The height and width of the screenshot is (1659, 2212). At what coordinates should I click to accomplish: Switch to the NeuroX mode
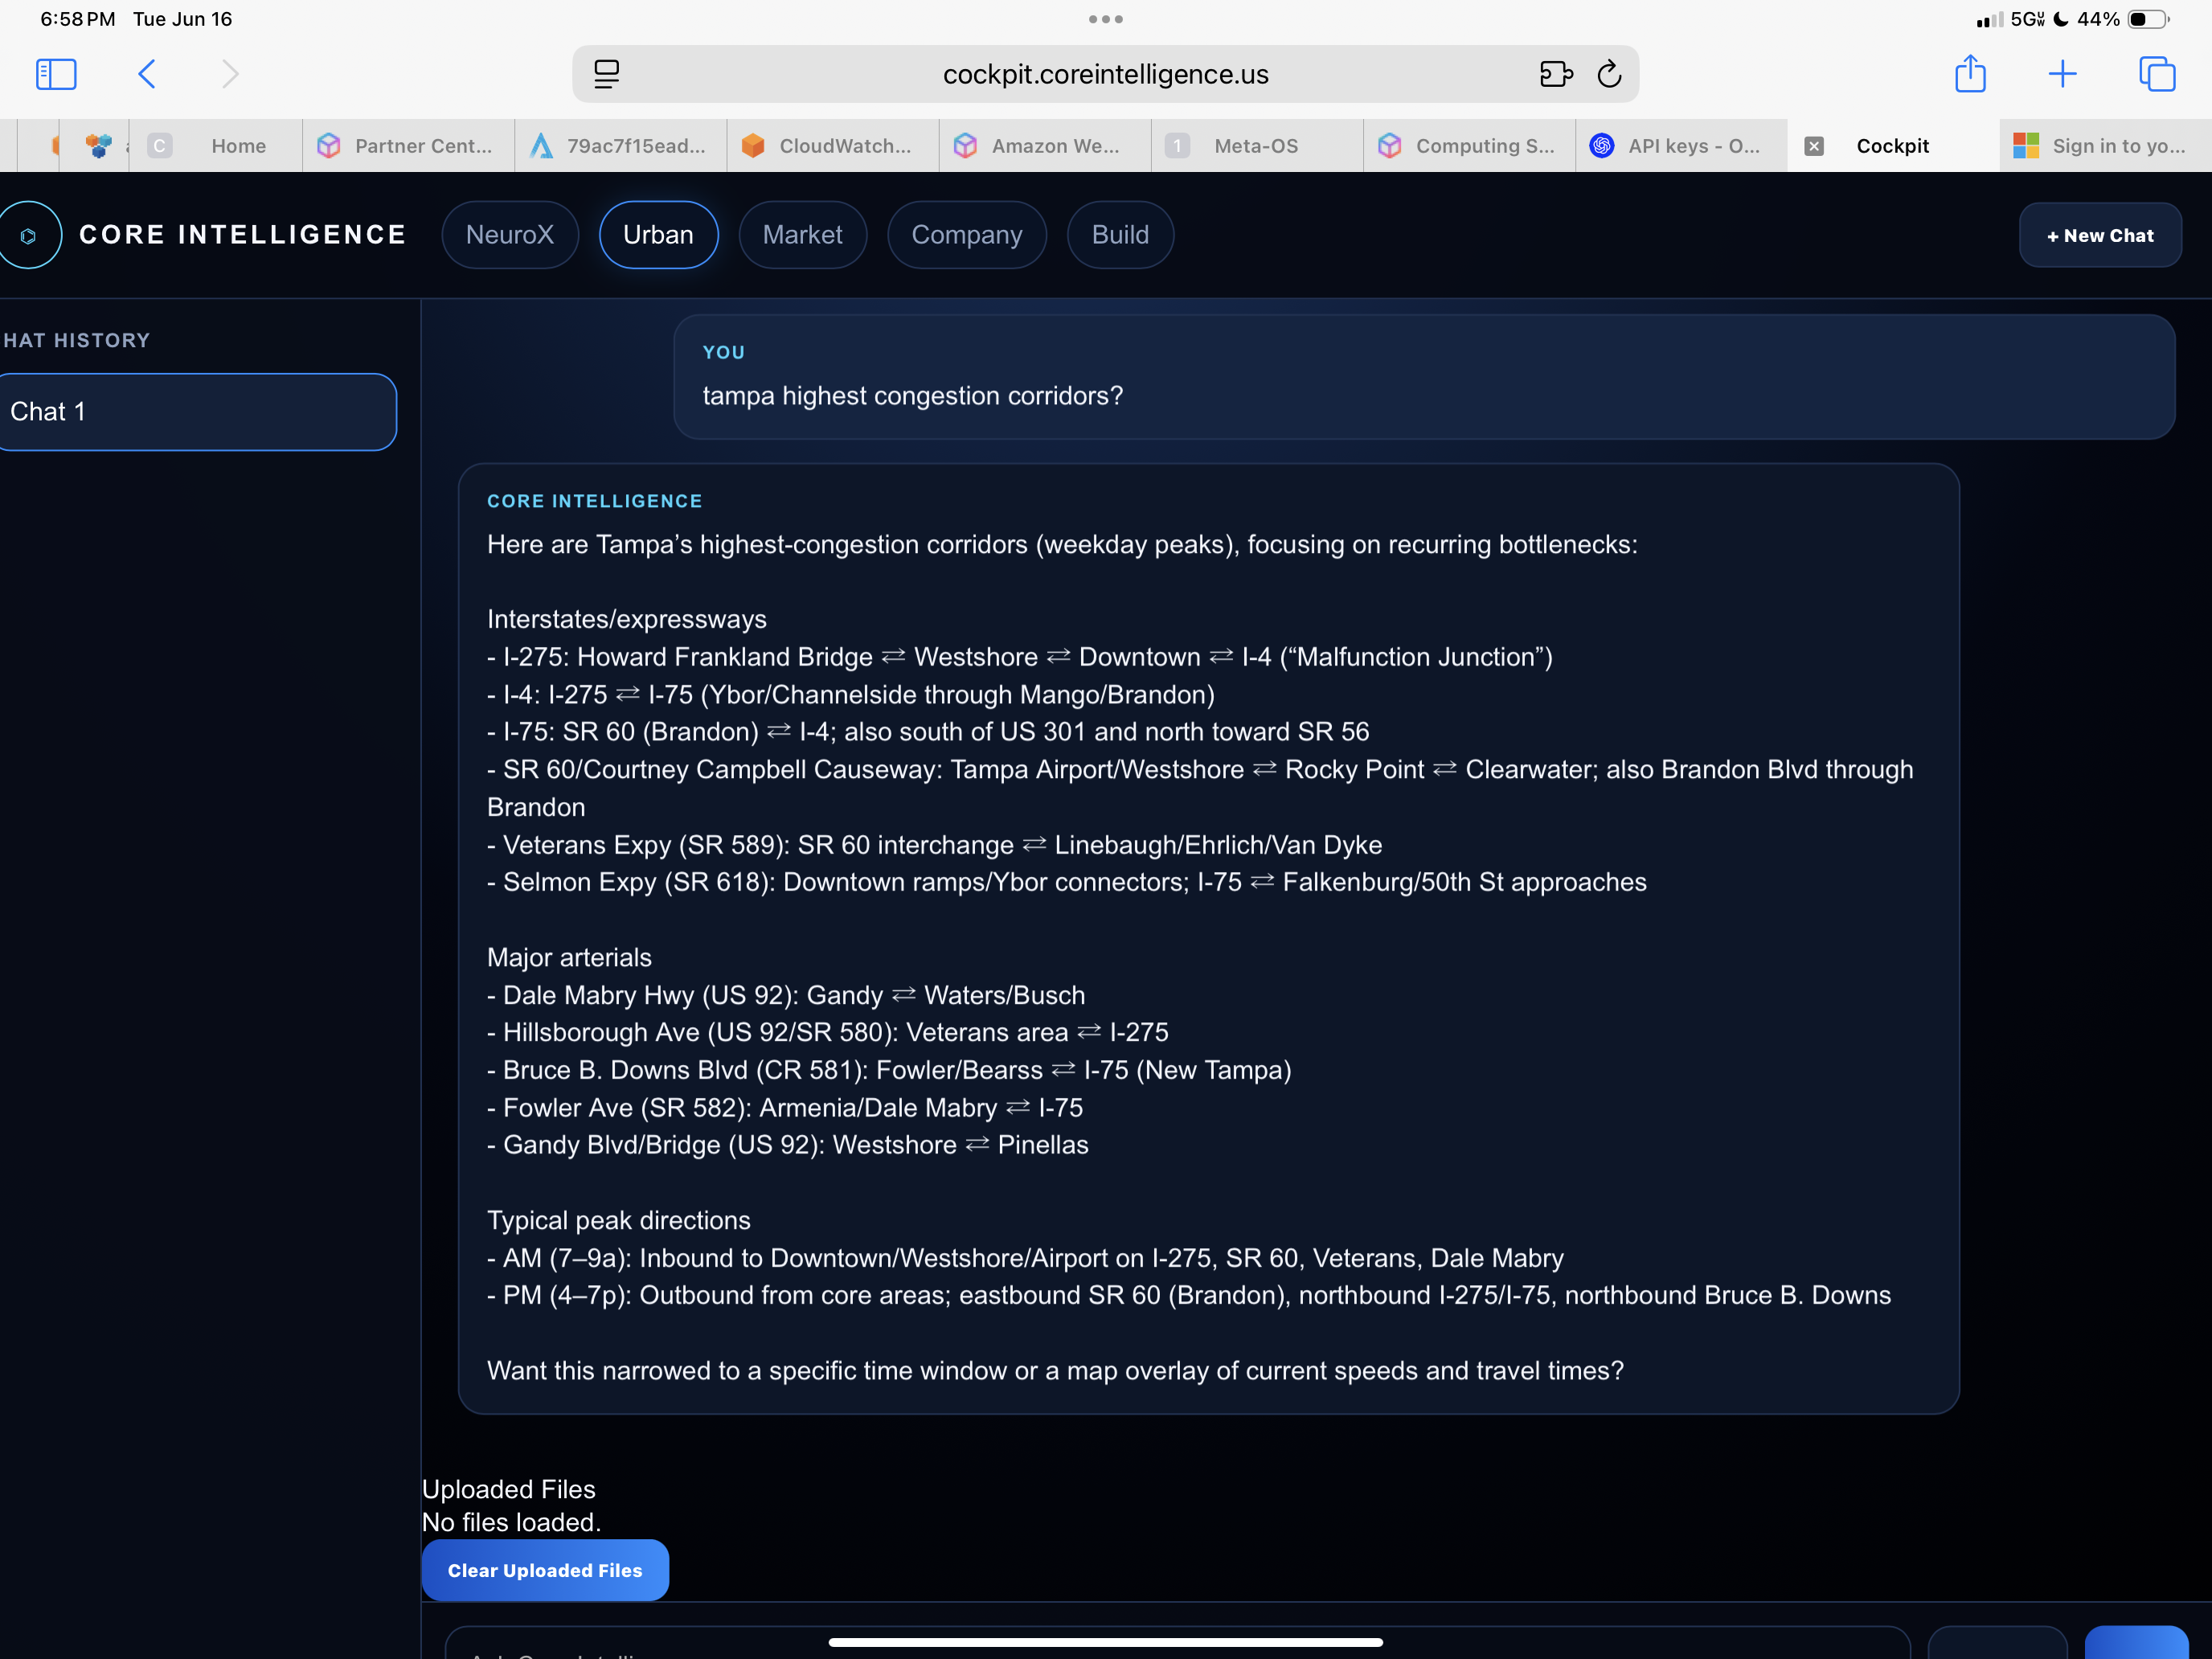pyautogui.click(x=510, y=235)
